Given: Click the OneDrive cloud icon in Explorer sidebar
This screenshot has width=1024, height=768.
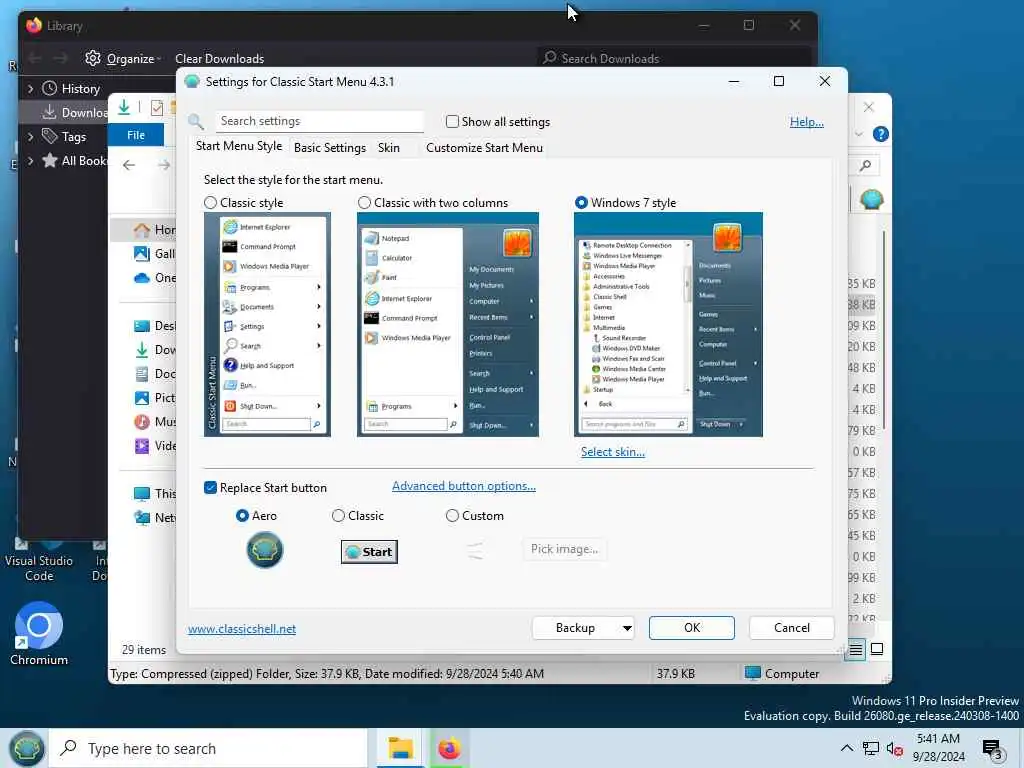Looking at the screenshot, I should tap(142, 278).
